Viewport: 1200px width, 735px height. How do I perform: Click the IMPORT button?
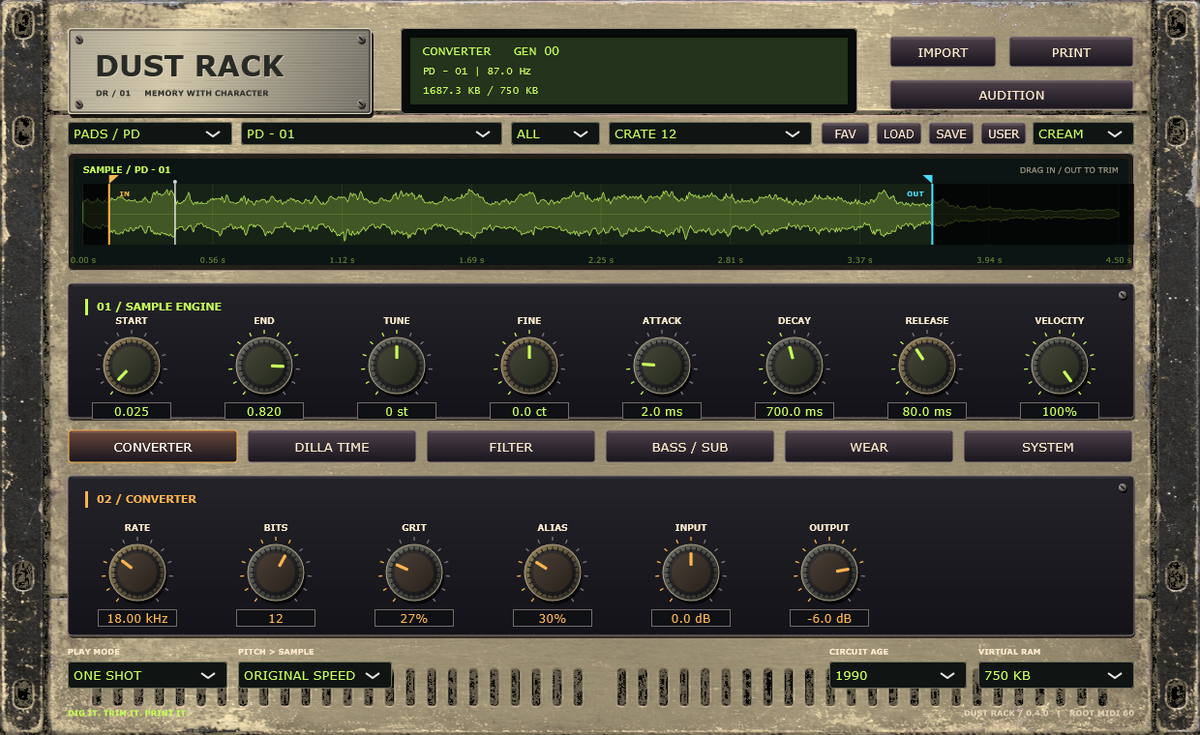[943, 52]
